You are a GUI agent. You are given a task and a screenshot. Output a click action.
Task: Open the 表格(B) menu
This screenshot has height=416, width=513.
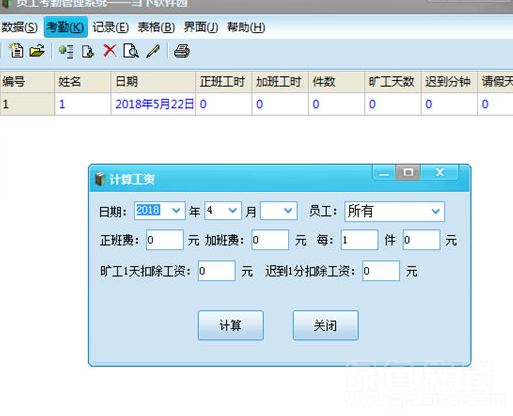[x=156, y=27]
